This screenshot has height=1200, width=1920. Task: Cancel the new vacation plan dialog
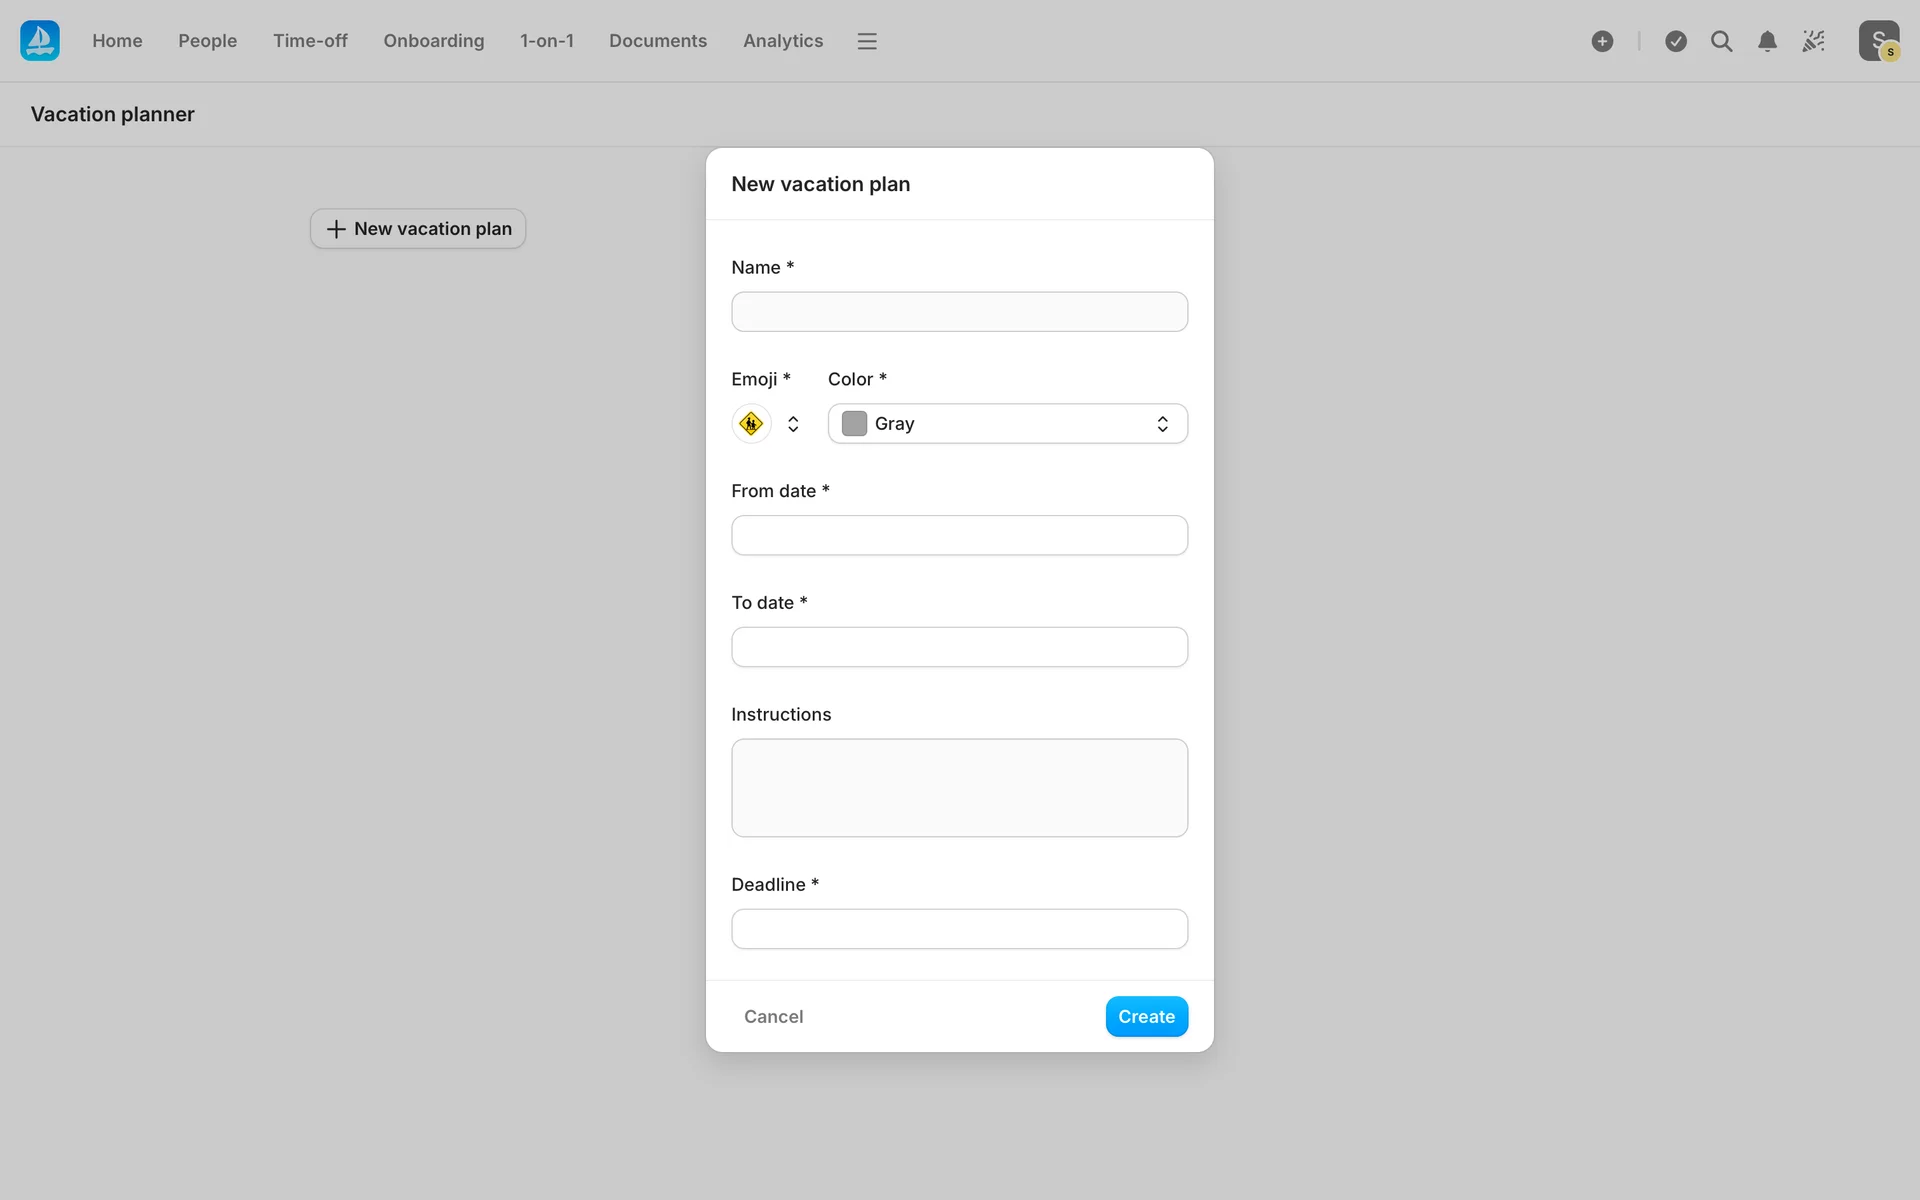[773, 1016]
